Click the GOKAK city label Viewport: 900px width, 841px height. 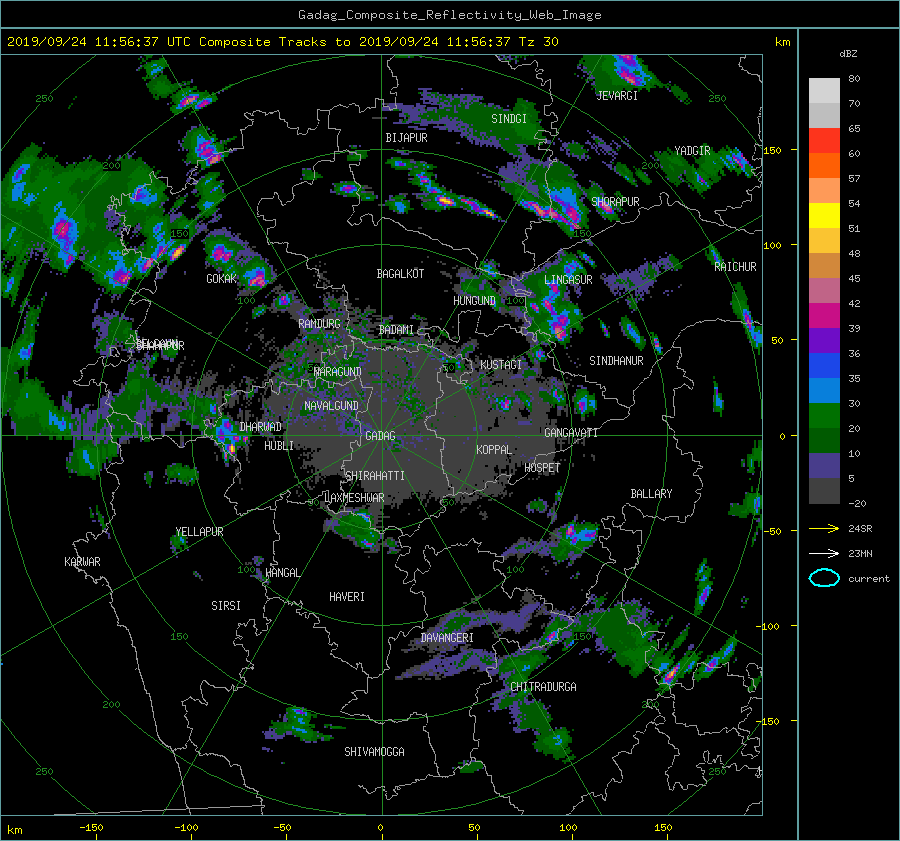pyautogui.click(x=222, y=279)
